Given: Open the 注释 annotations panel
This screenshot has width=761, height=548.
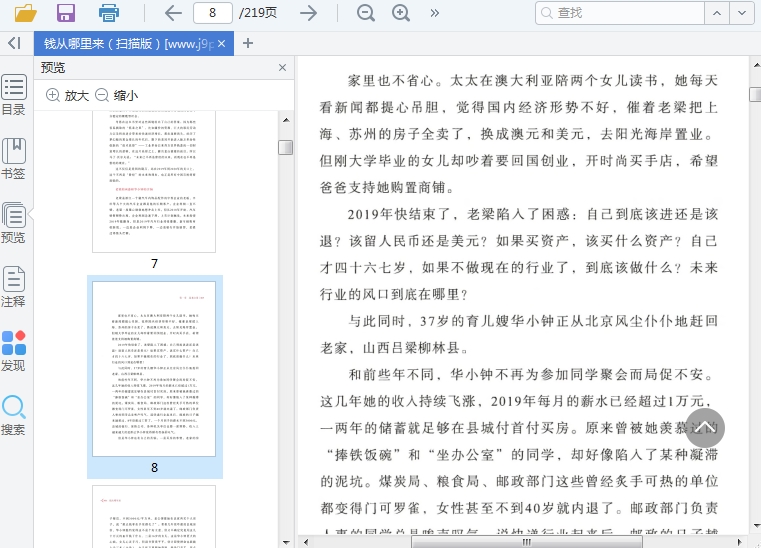Looking at the screenshot, I should click(x=14, y=287).
